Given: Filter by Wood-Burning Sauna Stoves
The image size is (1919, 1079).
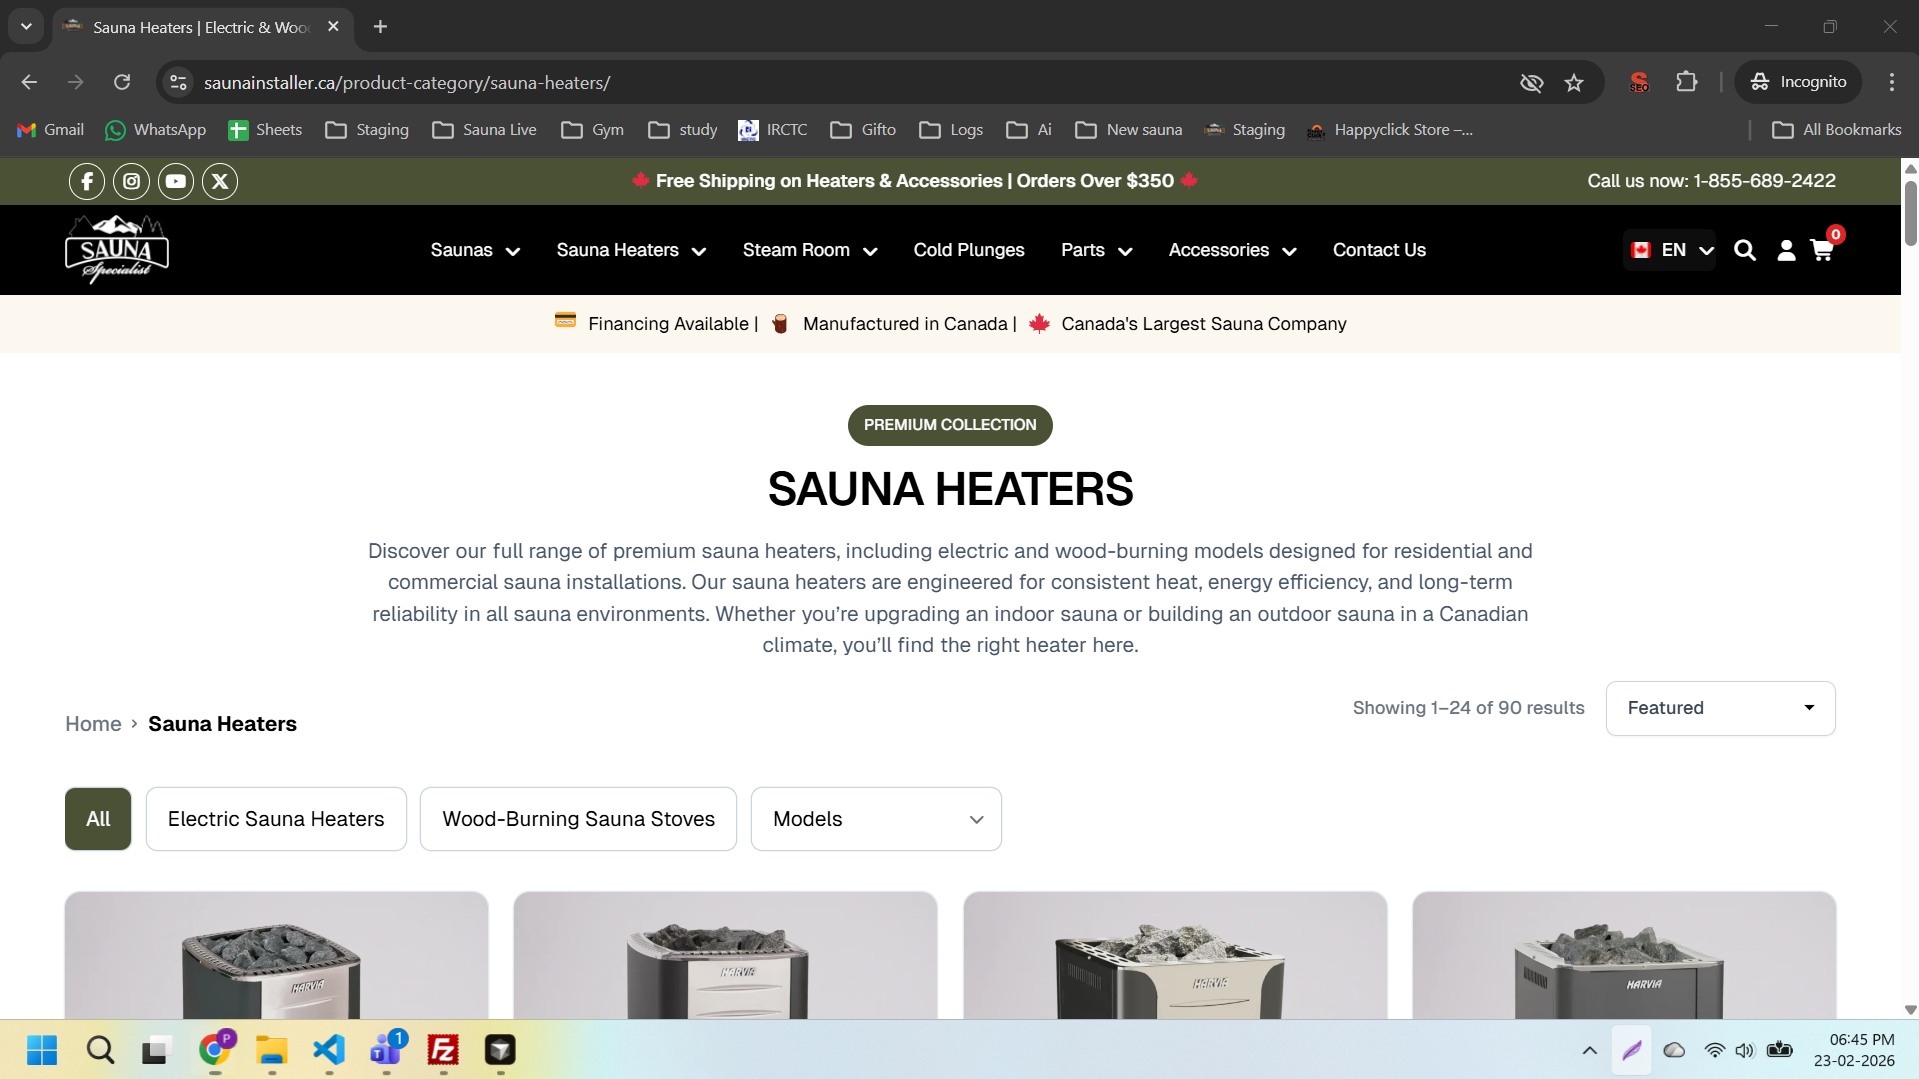Looking at the screenshot, I should (x=578, y=819).
